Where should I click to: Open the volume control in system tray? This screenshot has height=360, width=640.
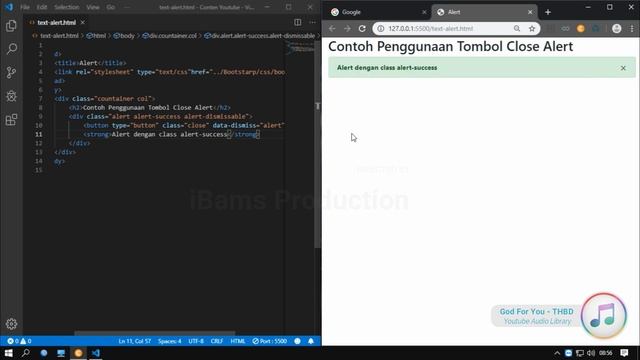[x=591, y=353]
